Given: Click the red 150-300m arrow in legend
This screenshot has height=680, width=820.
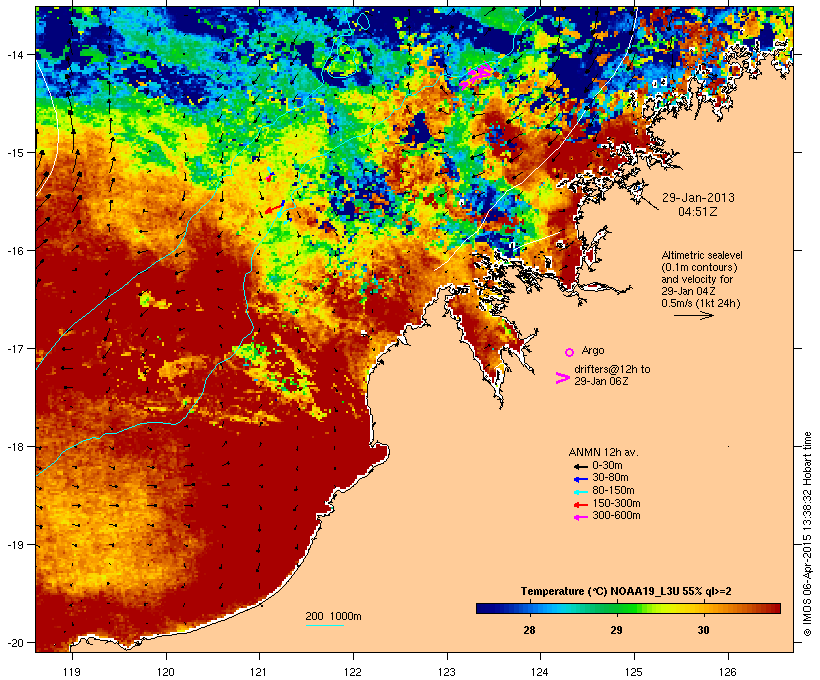Looking at the screenshot, I should point(580,505).
